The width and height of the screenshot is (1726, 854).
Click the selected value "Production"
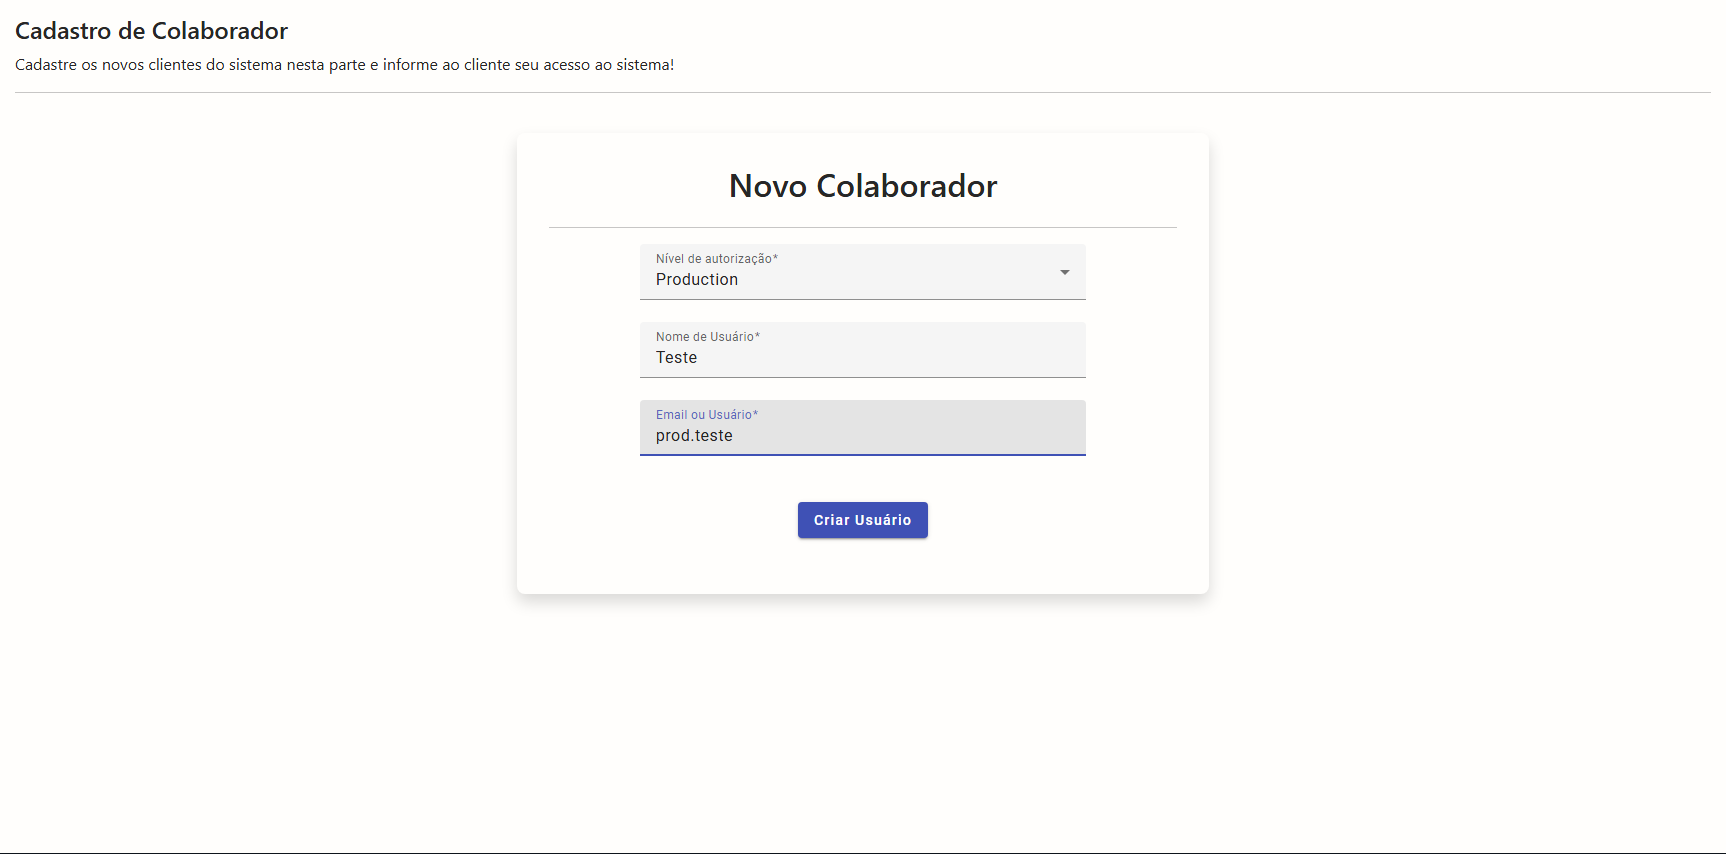point(697,280)
